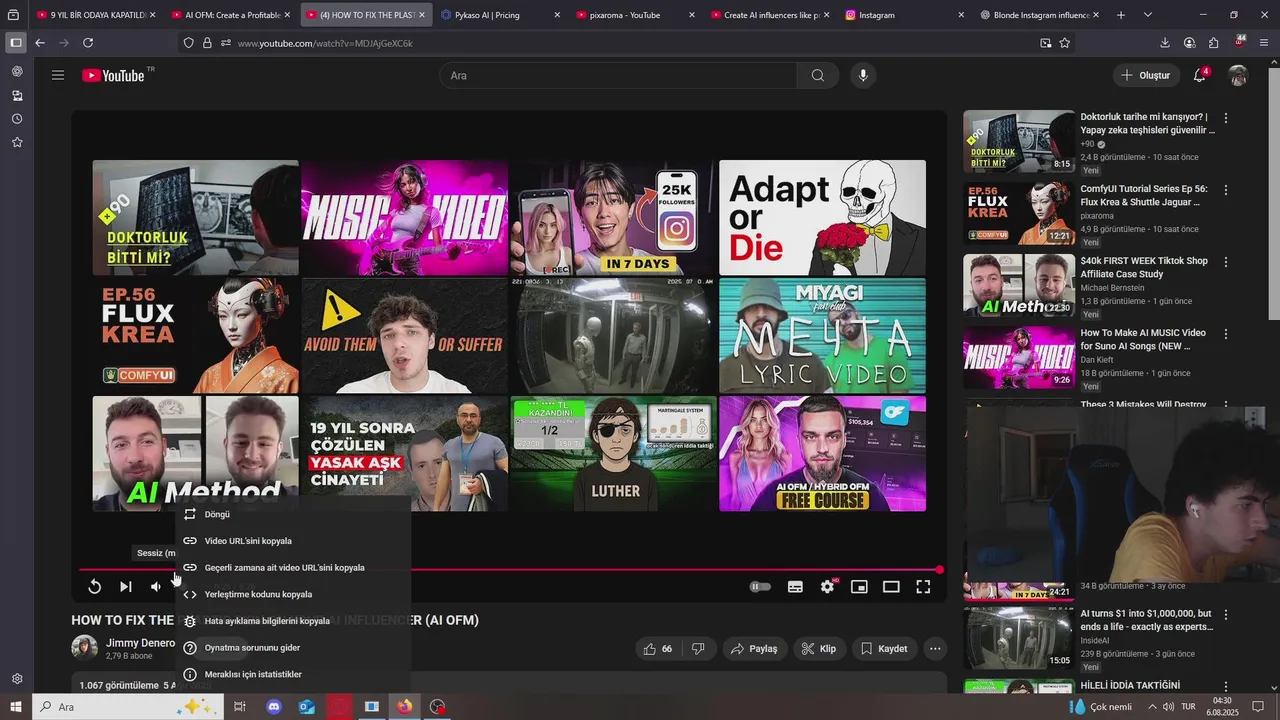Select Hata ayıklama bilgilerini kopyala
This screenshot has width=1280, height=720.
point(293,621)
